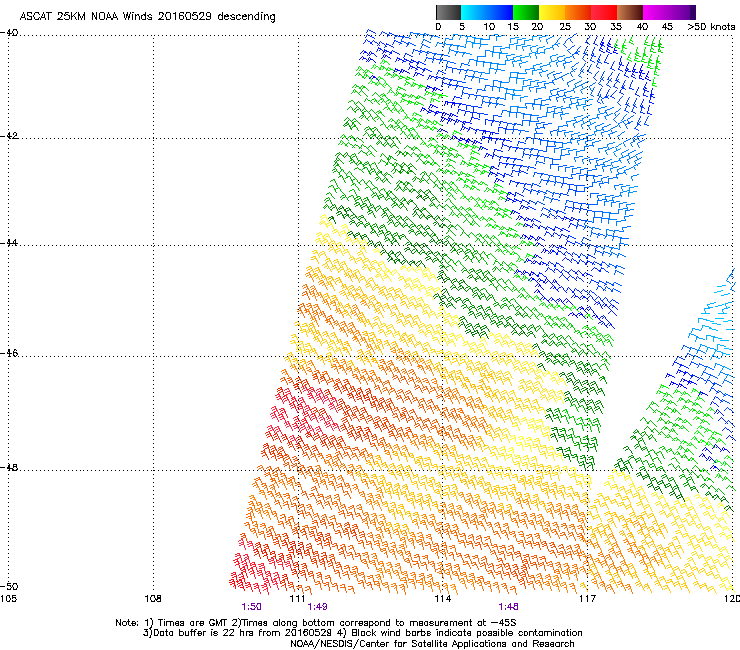
Task: Click the 1:50 swath time label
Action: 251,607
